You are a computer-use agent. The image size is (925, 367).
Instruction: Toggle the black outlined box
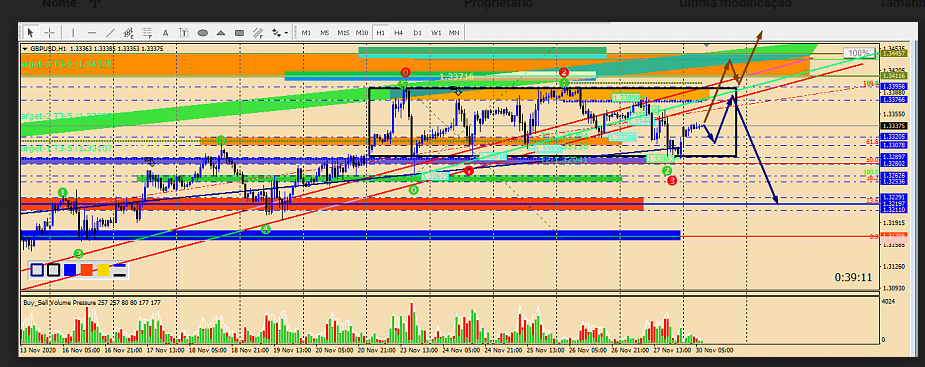coord(54,270)
